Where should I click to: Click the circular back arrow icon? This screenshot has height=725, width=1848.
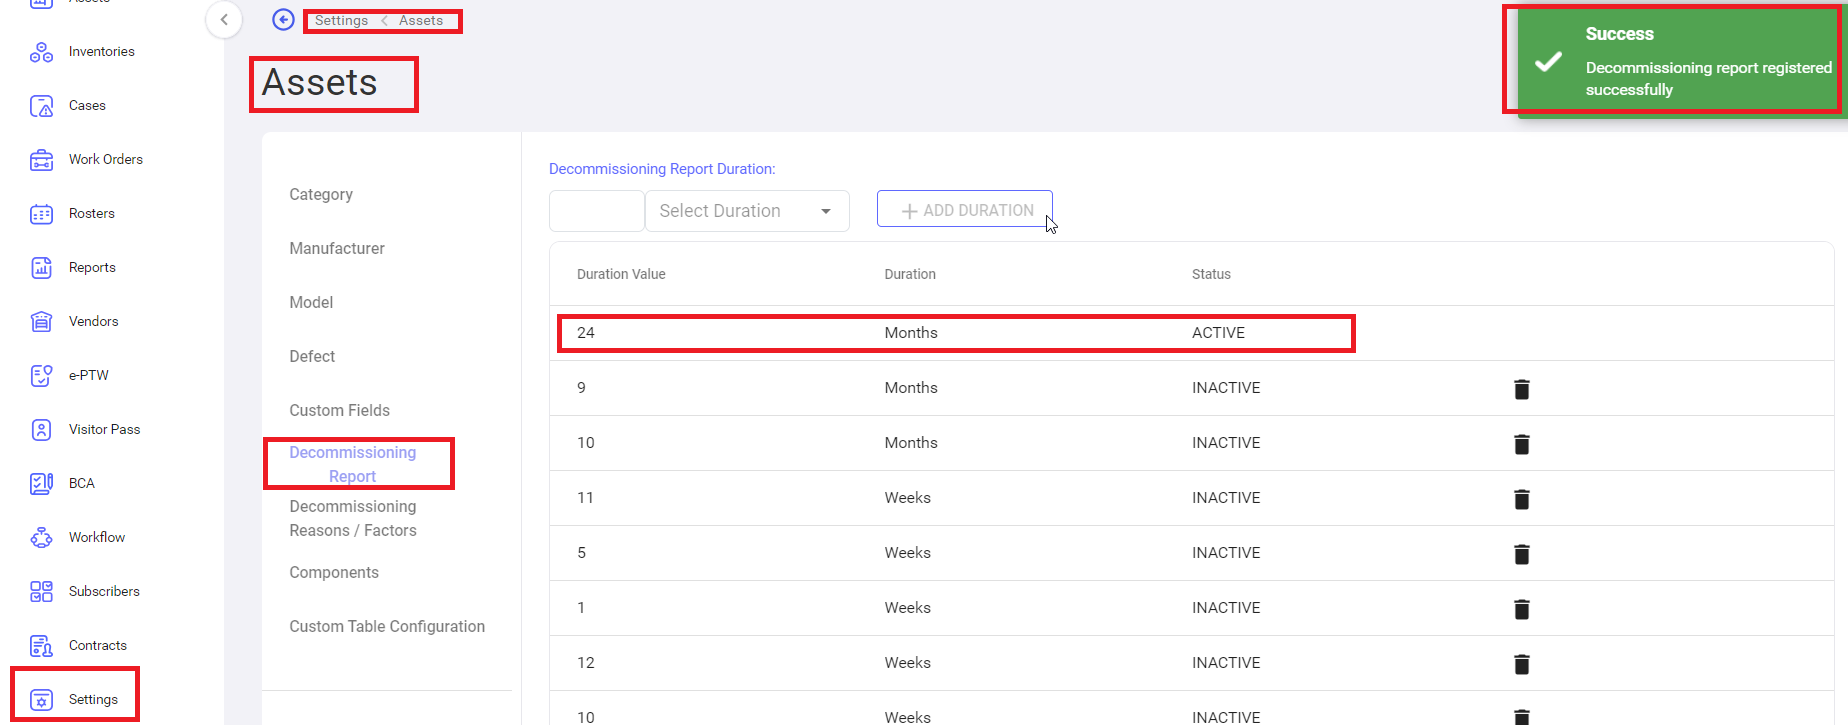(283, 20)
